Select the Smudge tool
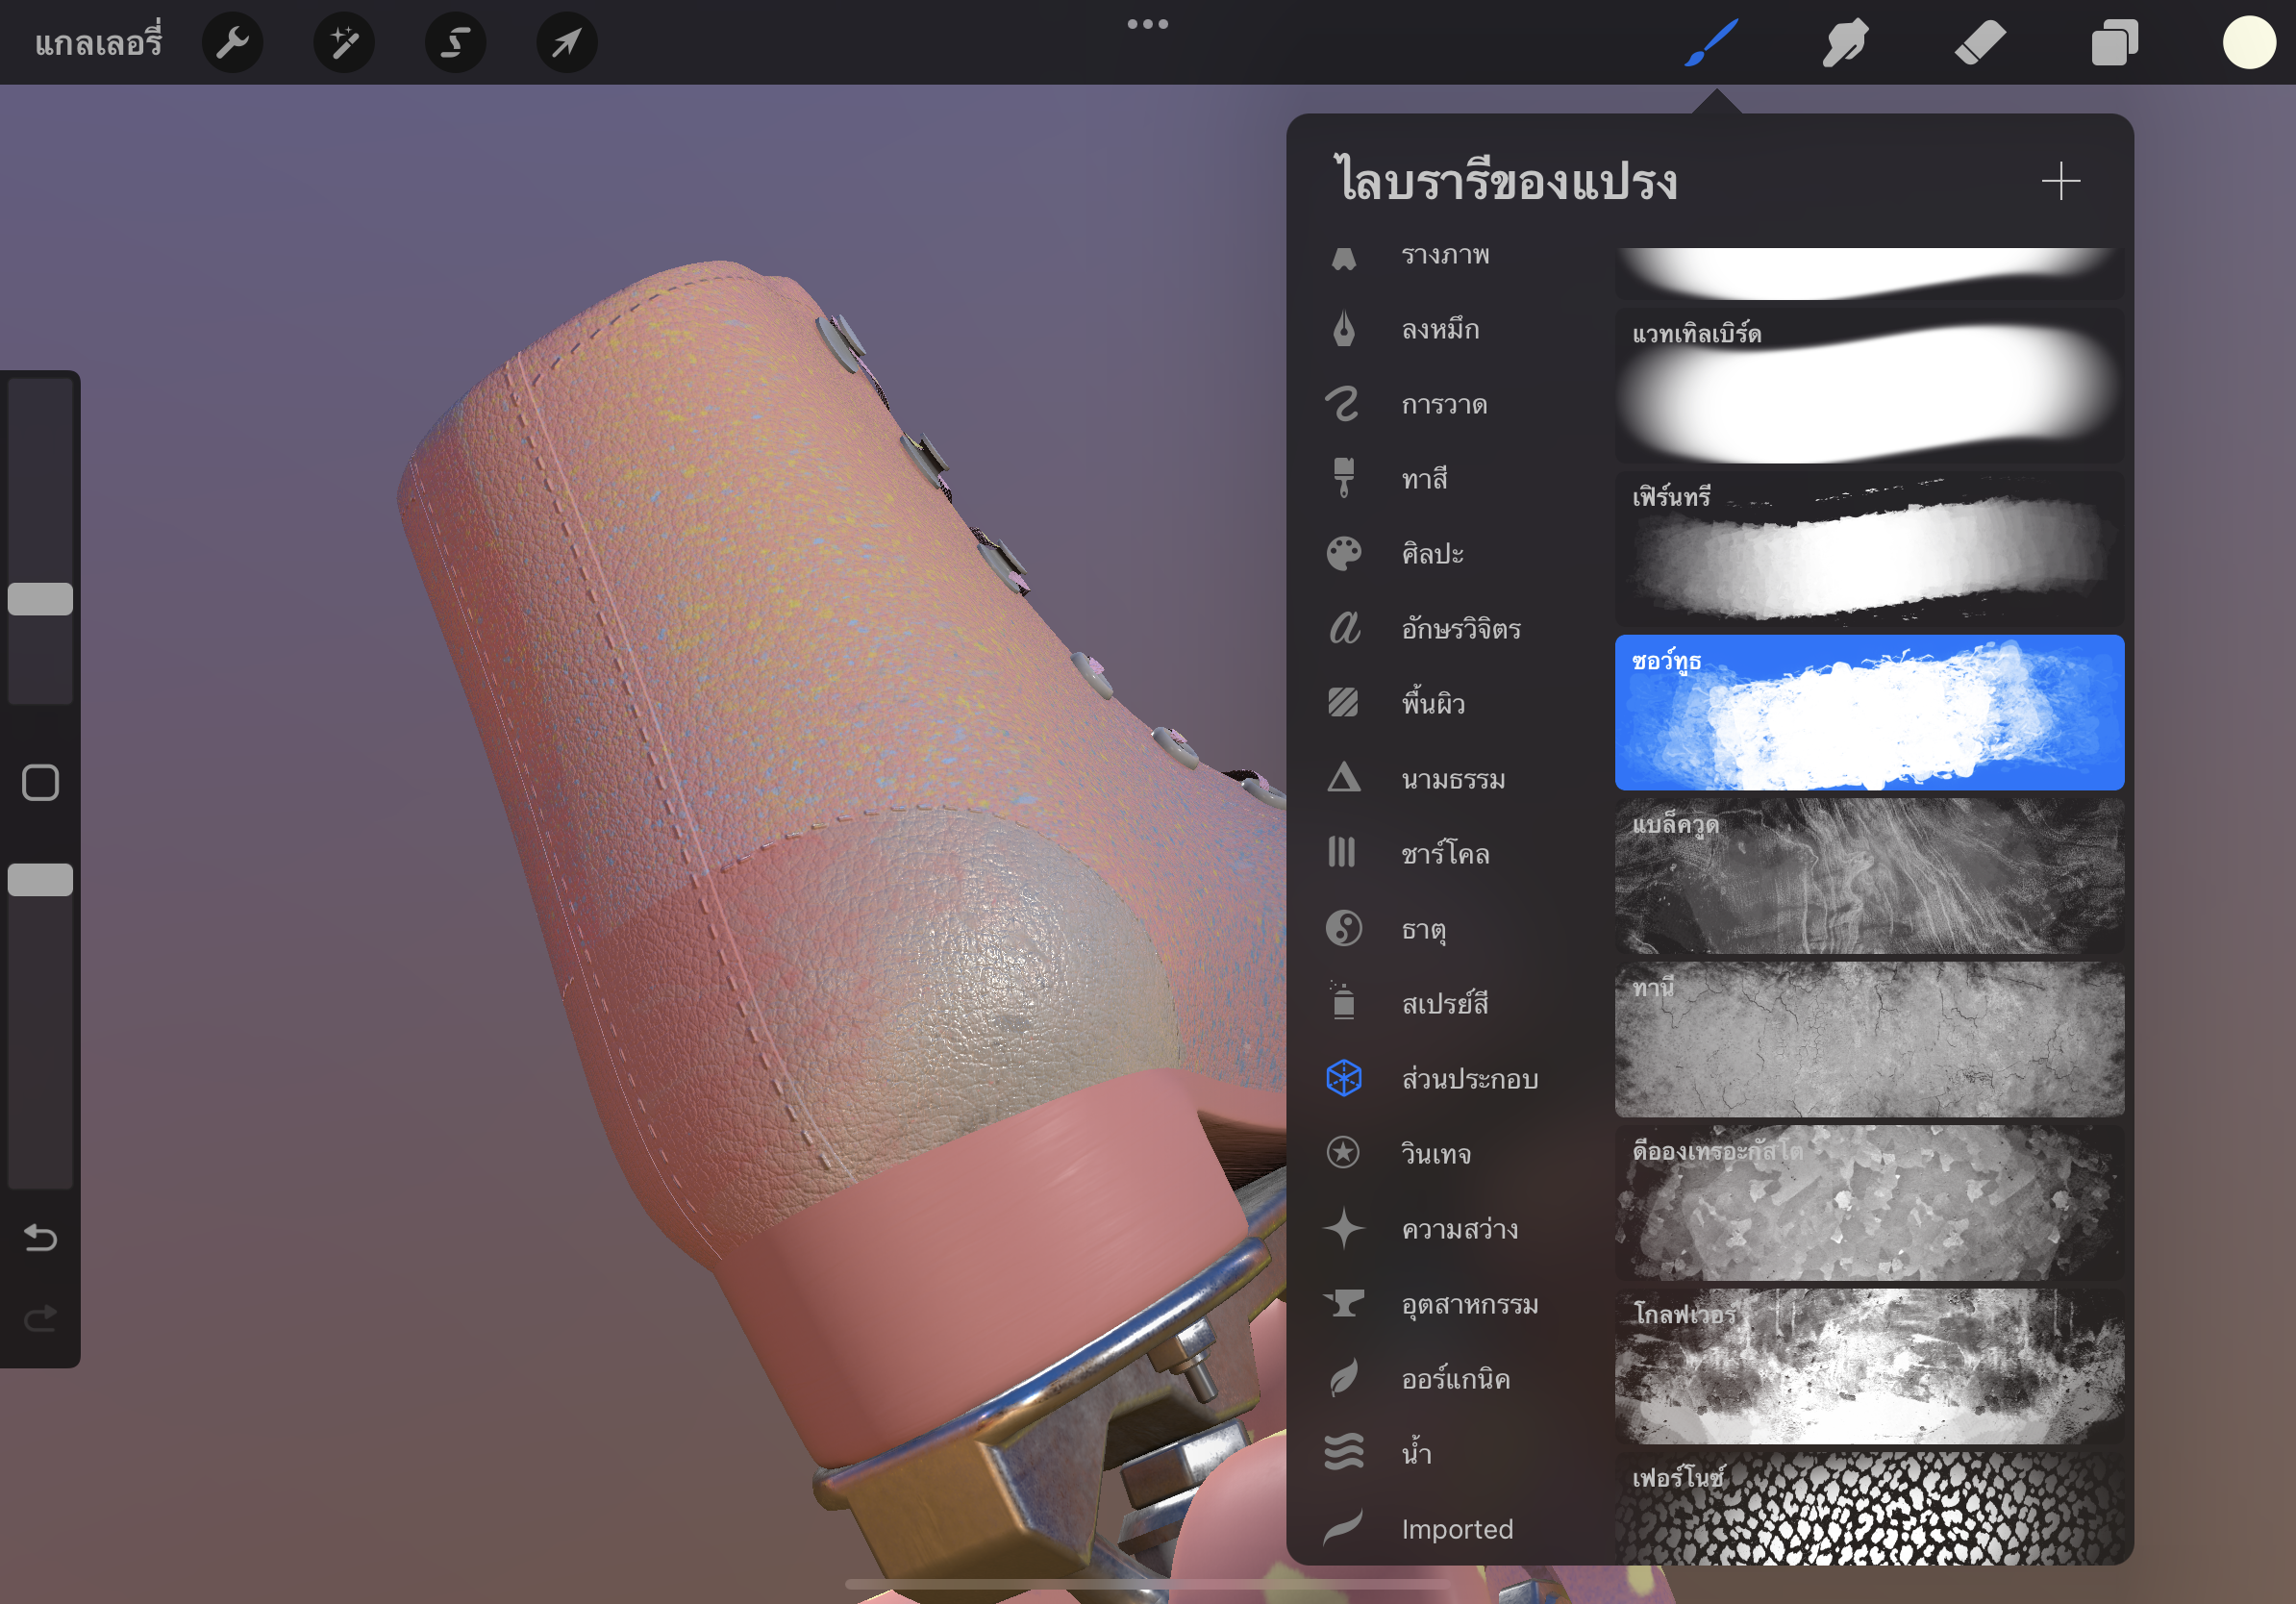Image resolution: width=2296 pixels, height=1604 pixels. tap(1845, 43)
